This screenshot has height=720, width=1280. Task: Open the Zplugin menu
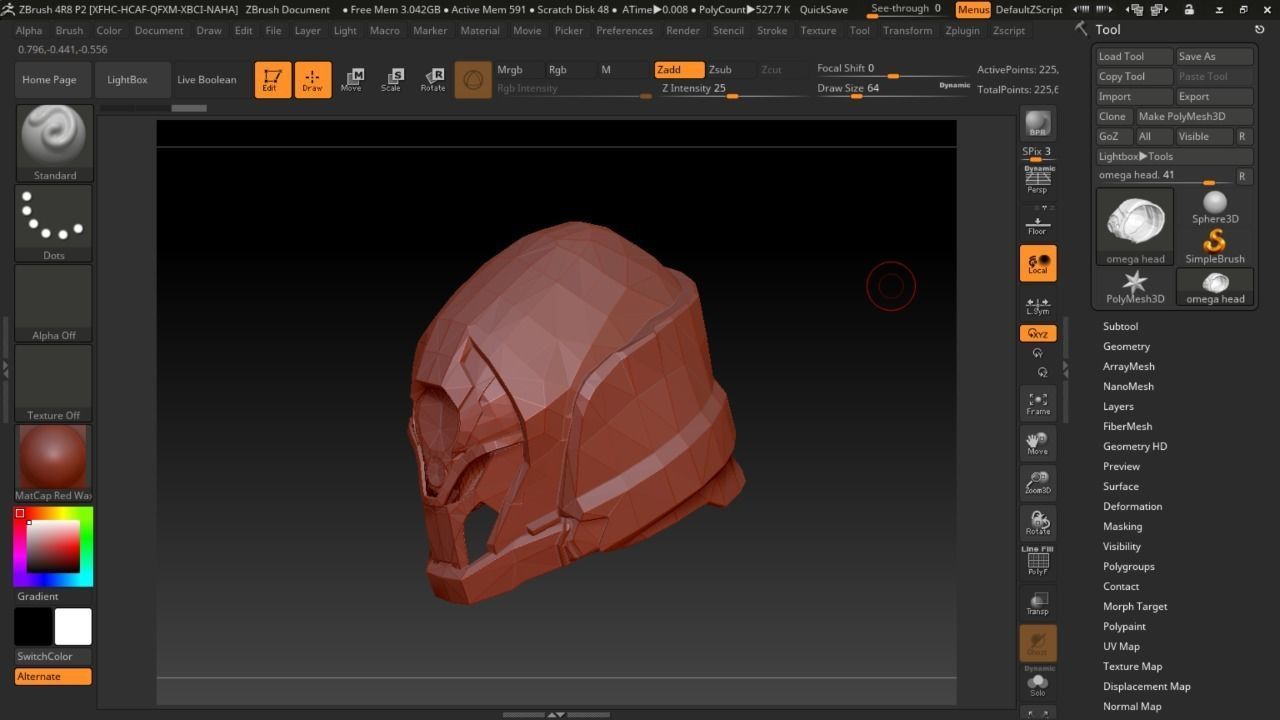pyautogui.click(x=962, y=30)
